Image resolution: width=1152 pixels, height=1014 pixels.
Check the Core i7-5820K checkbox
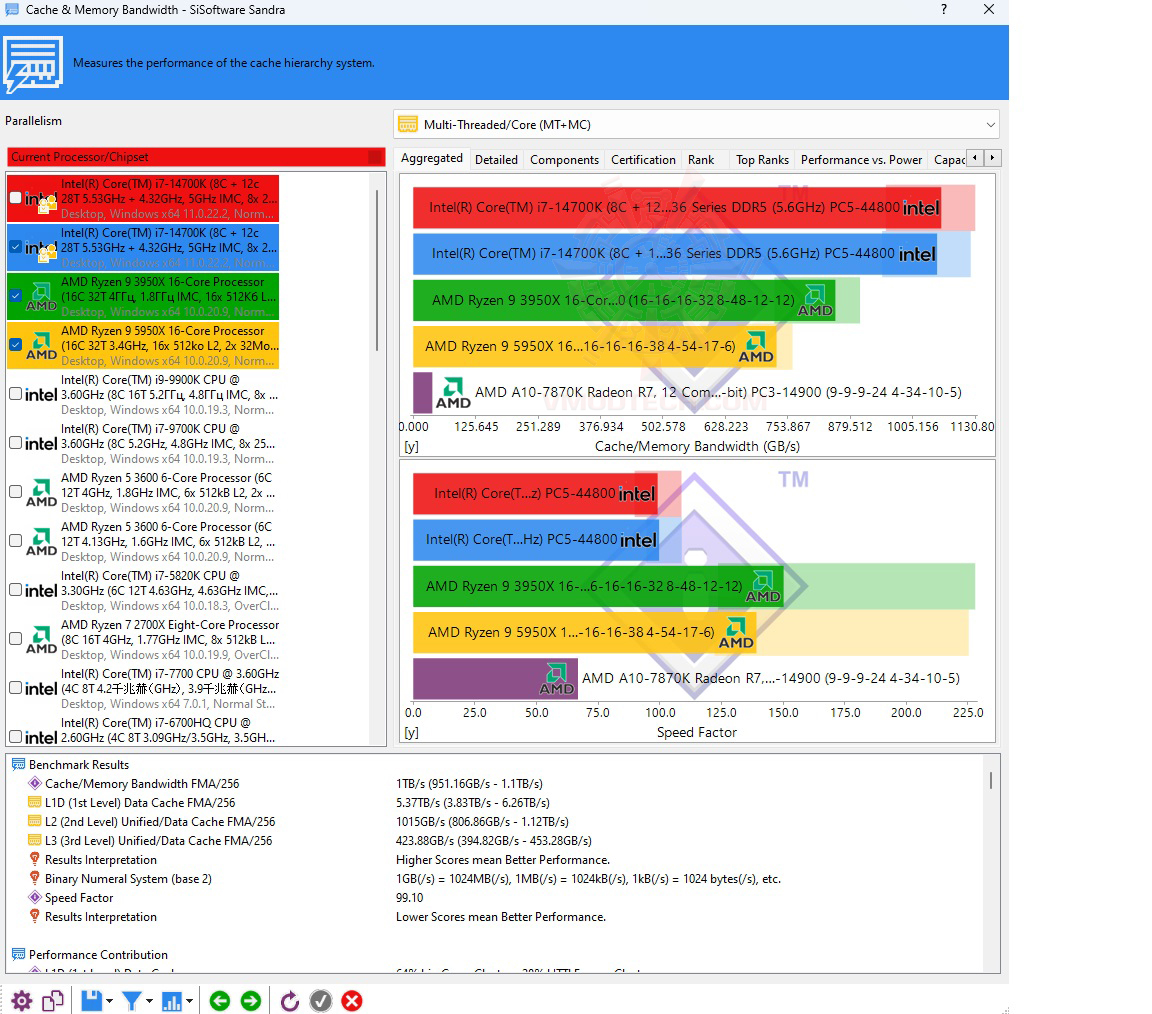15,590
